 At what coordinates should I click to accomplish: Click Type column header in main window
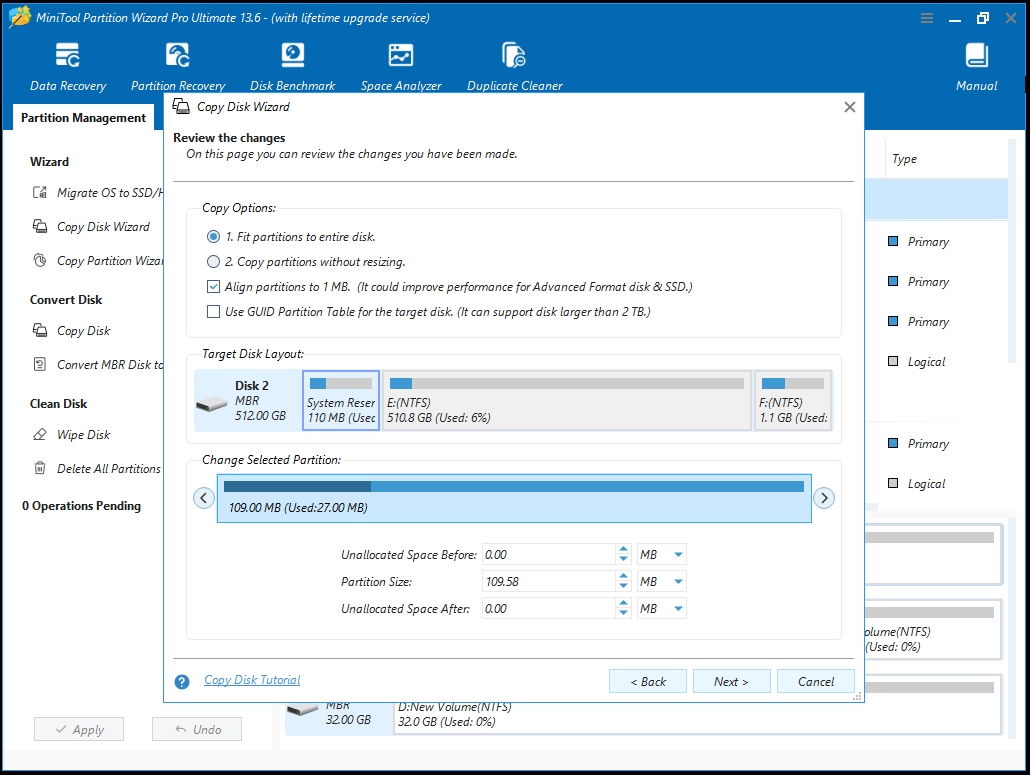904,159
